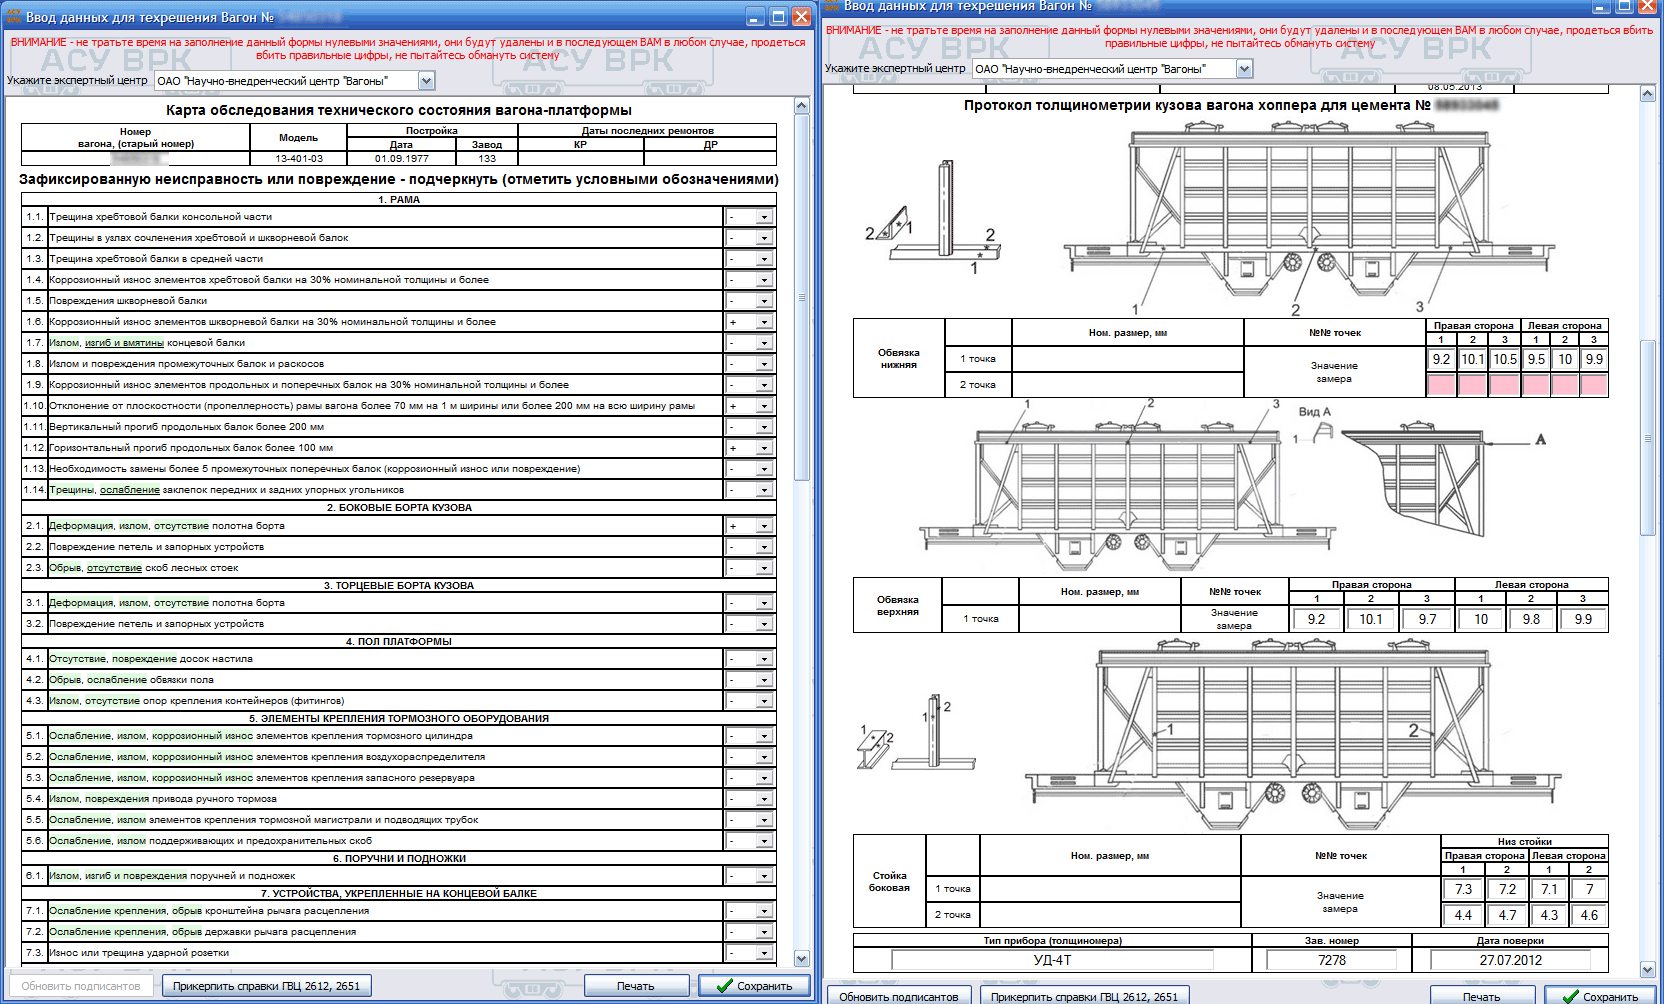
Task: Open dropdown for row 5.4 ручного тормоза
Action: click(764, 799)
